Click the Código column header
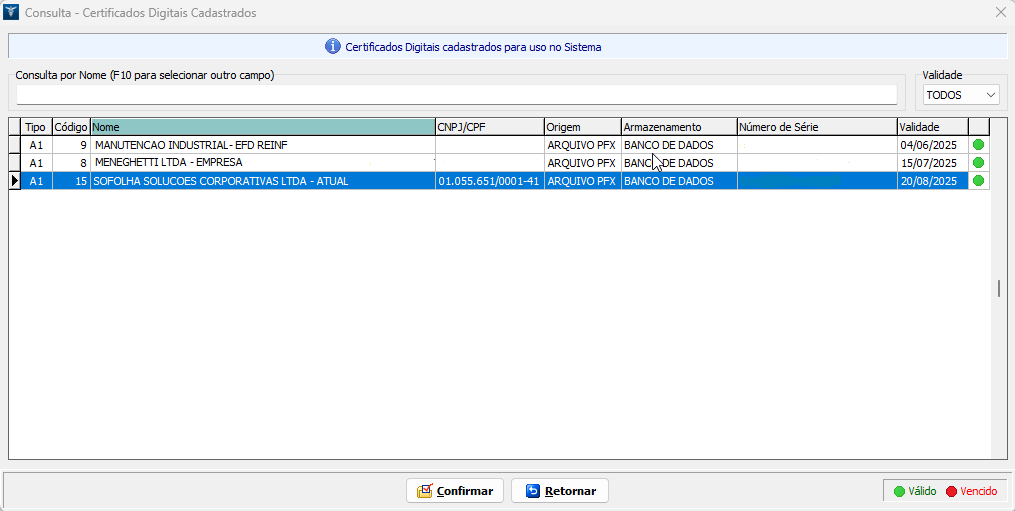This screenshot has width=1015, height=511. tap(70, 127)
